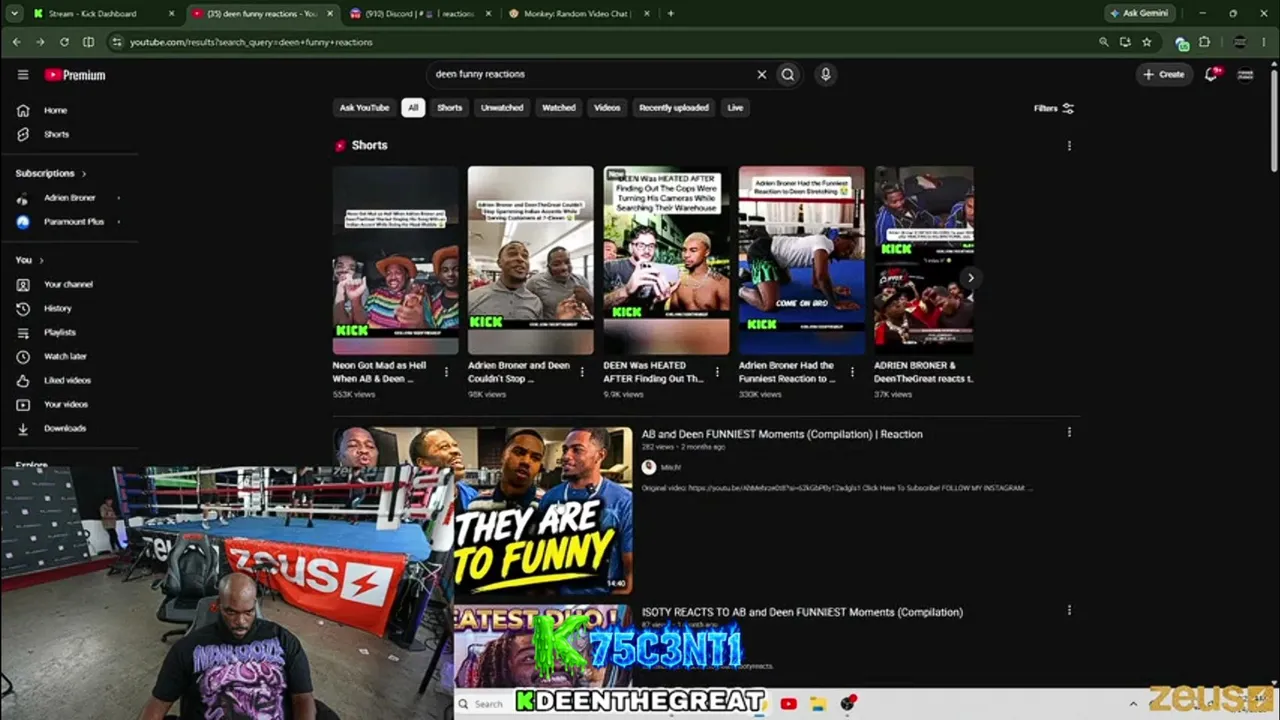Viewport: 1280px width, 720px height.
Task: Toggle the Recently uploaded filter chip
Action: coord(674,108)
